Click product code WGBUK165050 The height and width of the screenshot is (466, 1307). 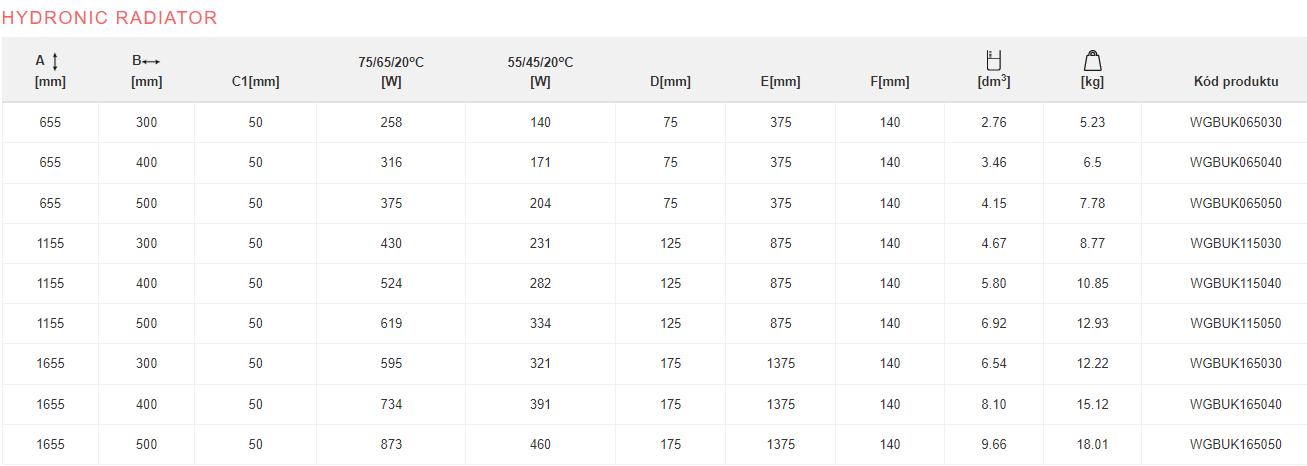[x=1235, y=445]
